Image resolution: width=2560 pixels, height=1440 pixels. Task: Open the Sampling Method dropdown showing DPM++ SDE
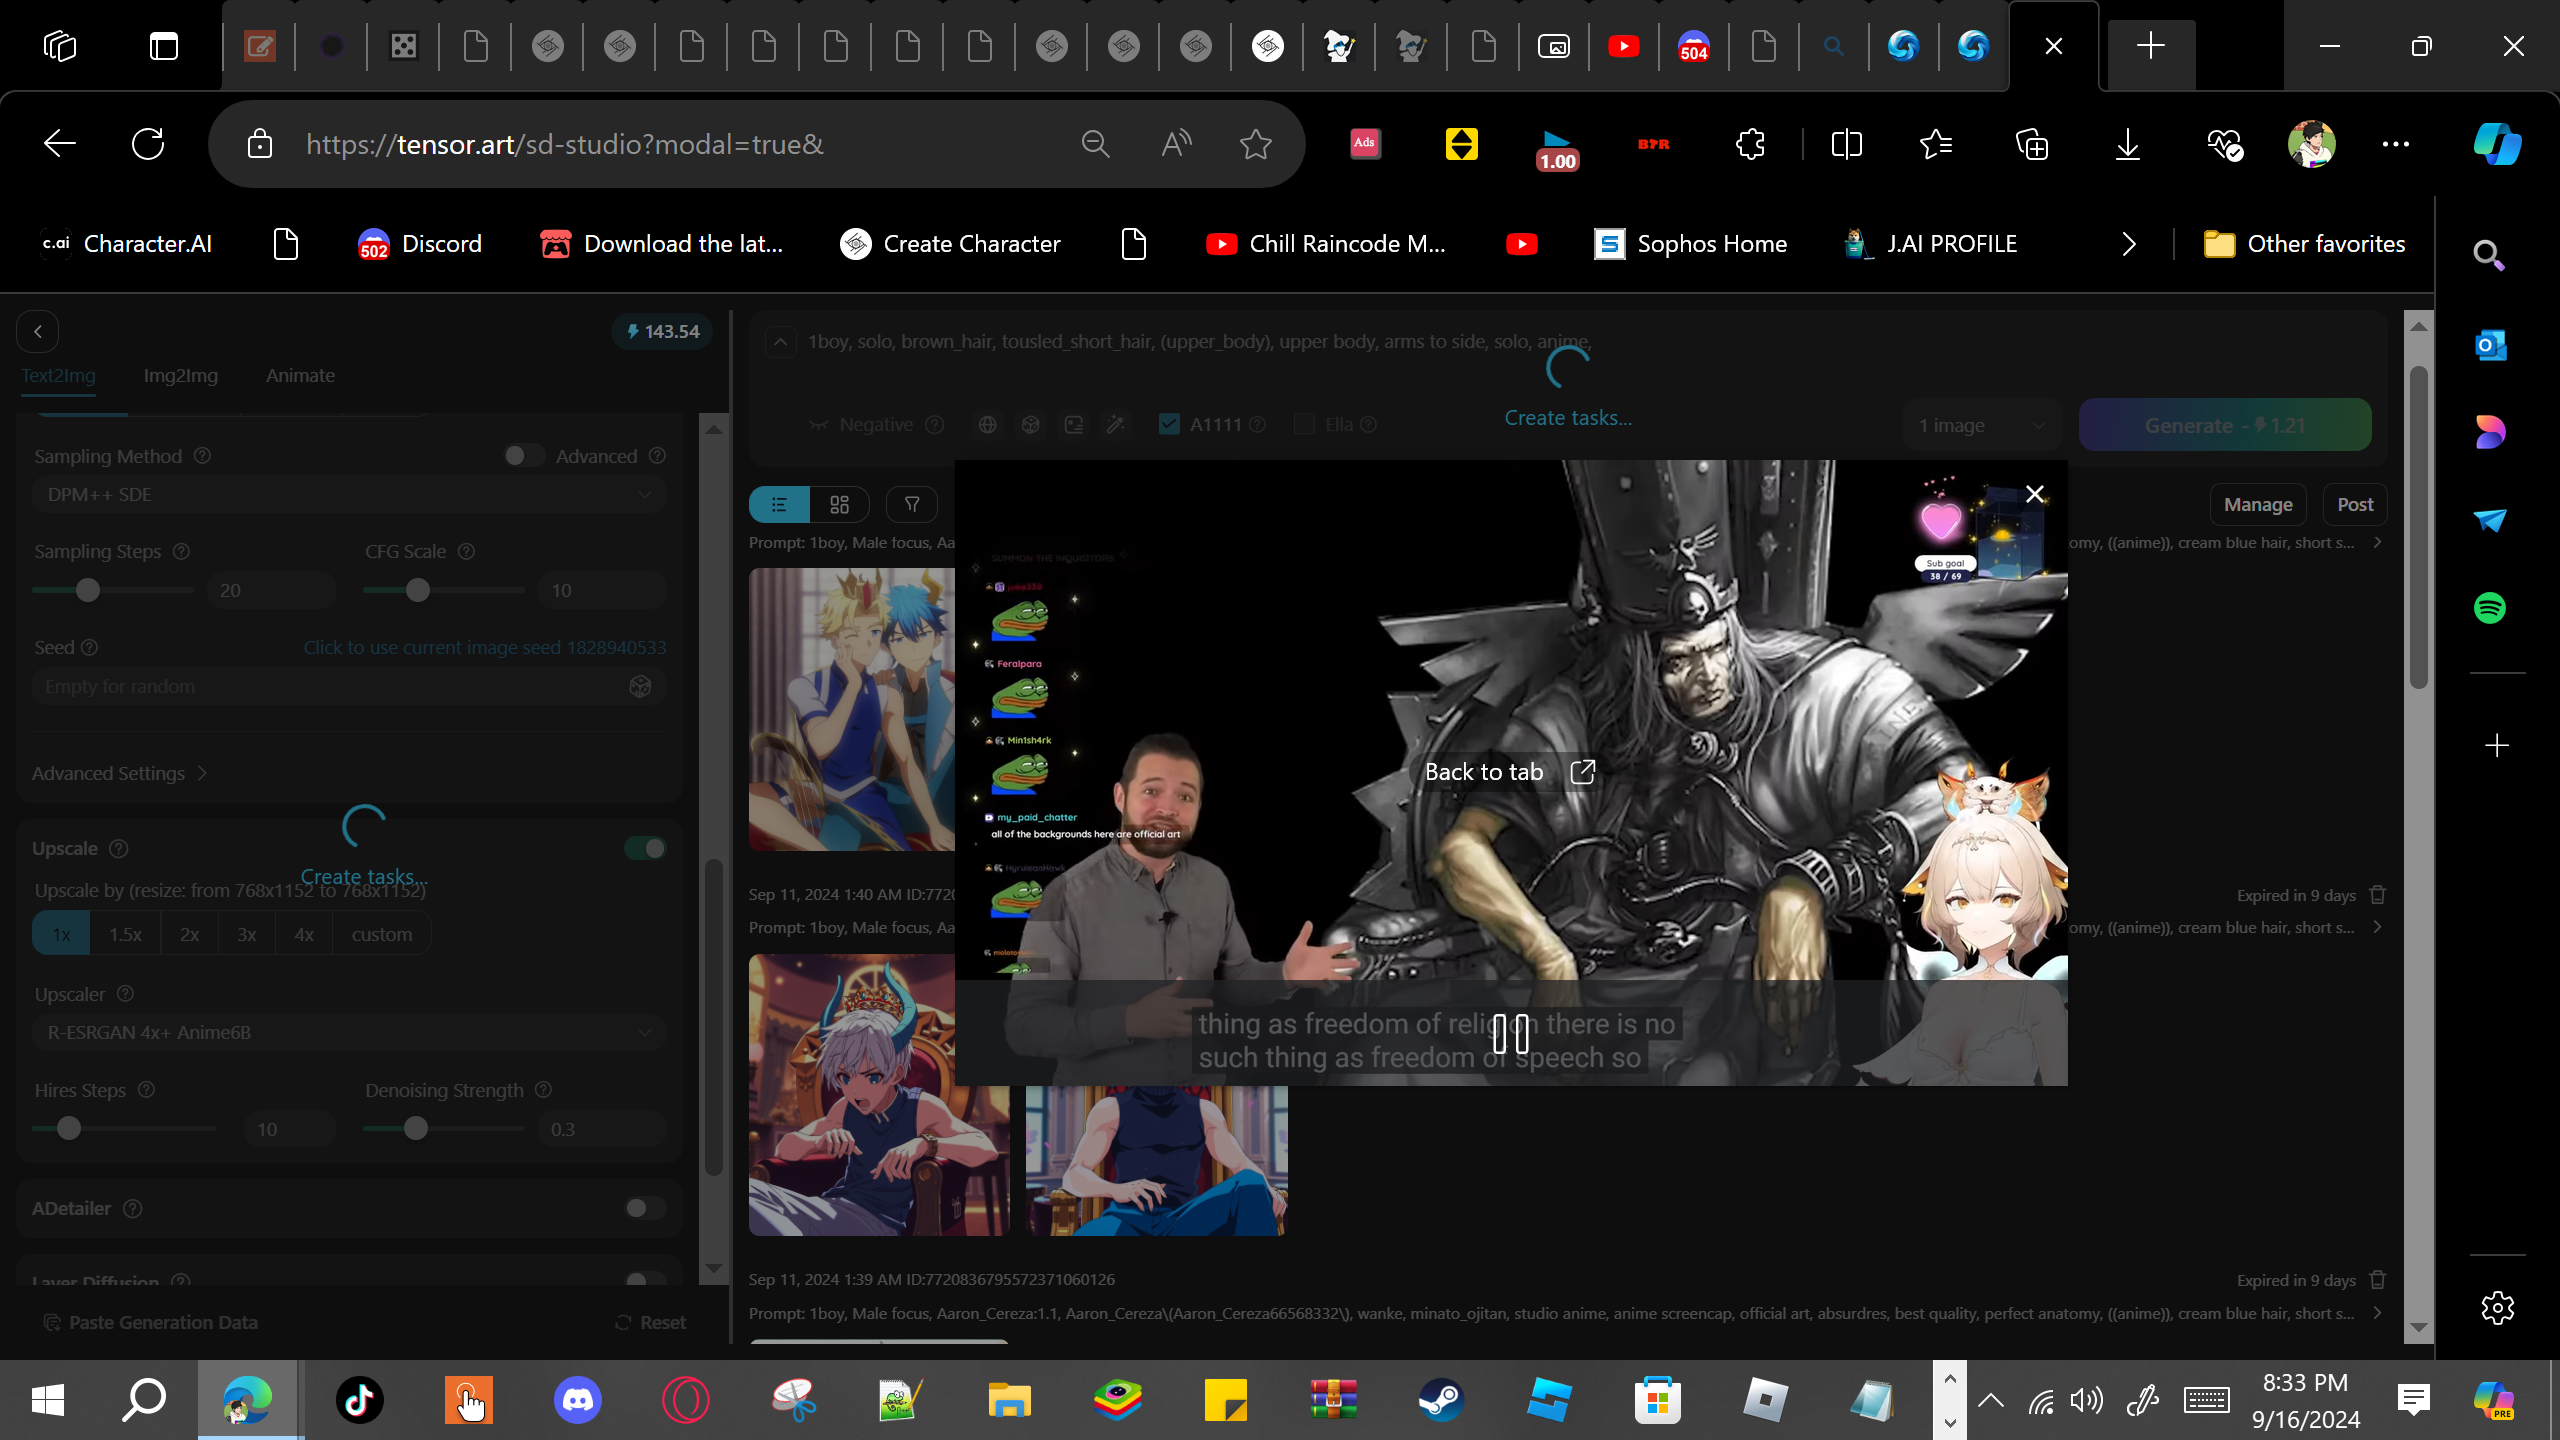(x=349, y=495)
